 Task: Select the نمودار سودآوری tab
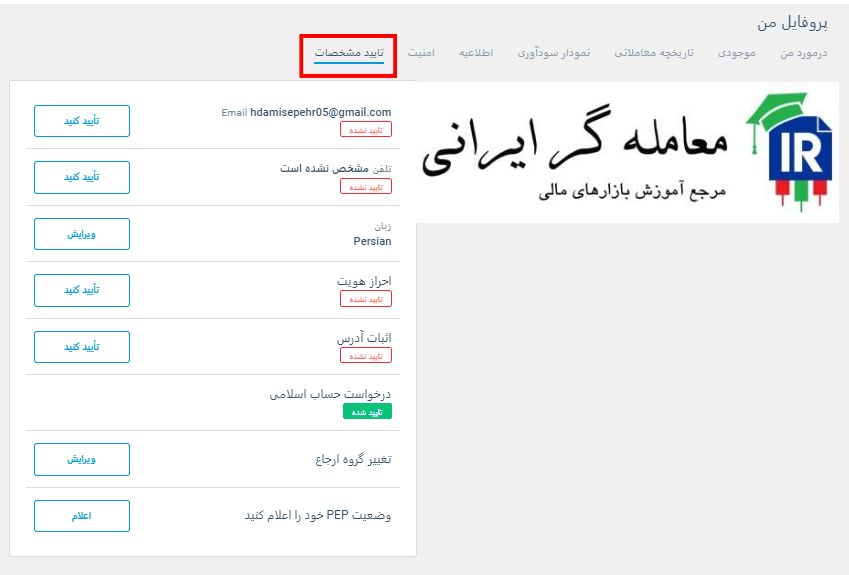tap(553, 53)
